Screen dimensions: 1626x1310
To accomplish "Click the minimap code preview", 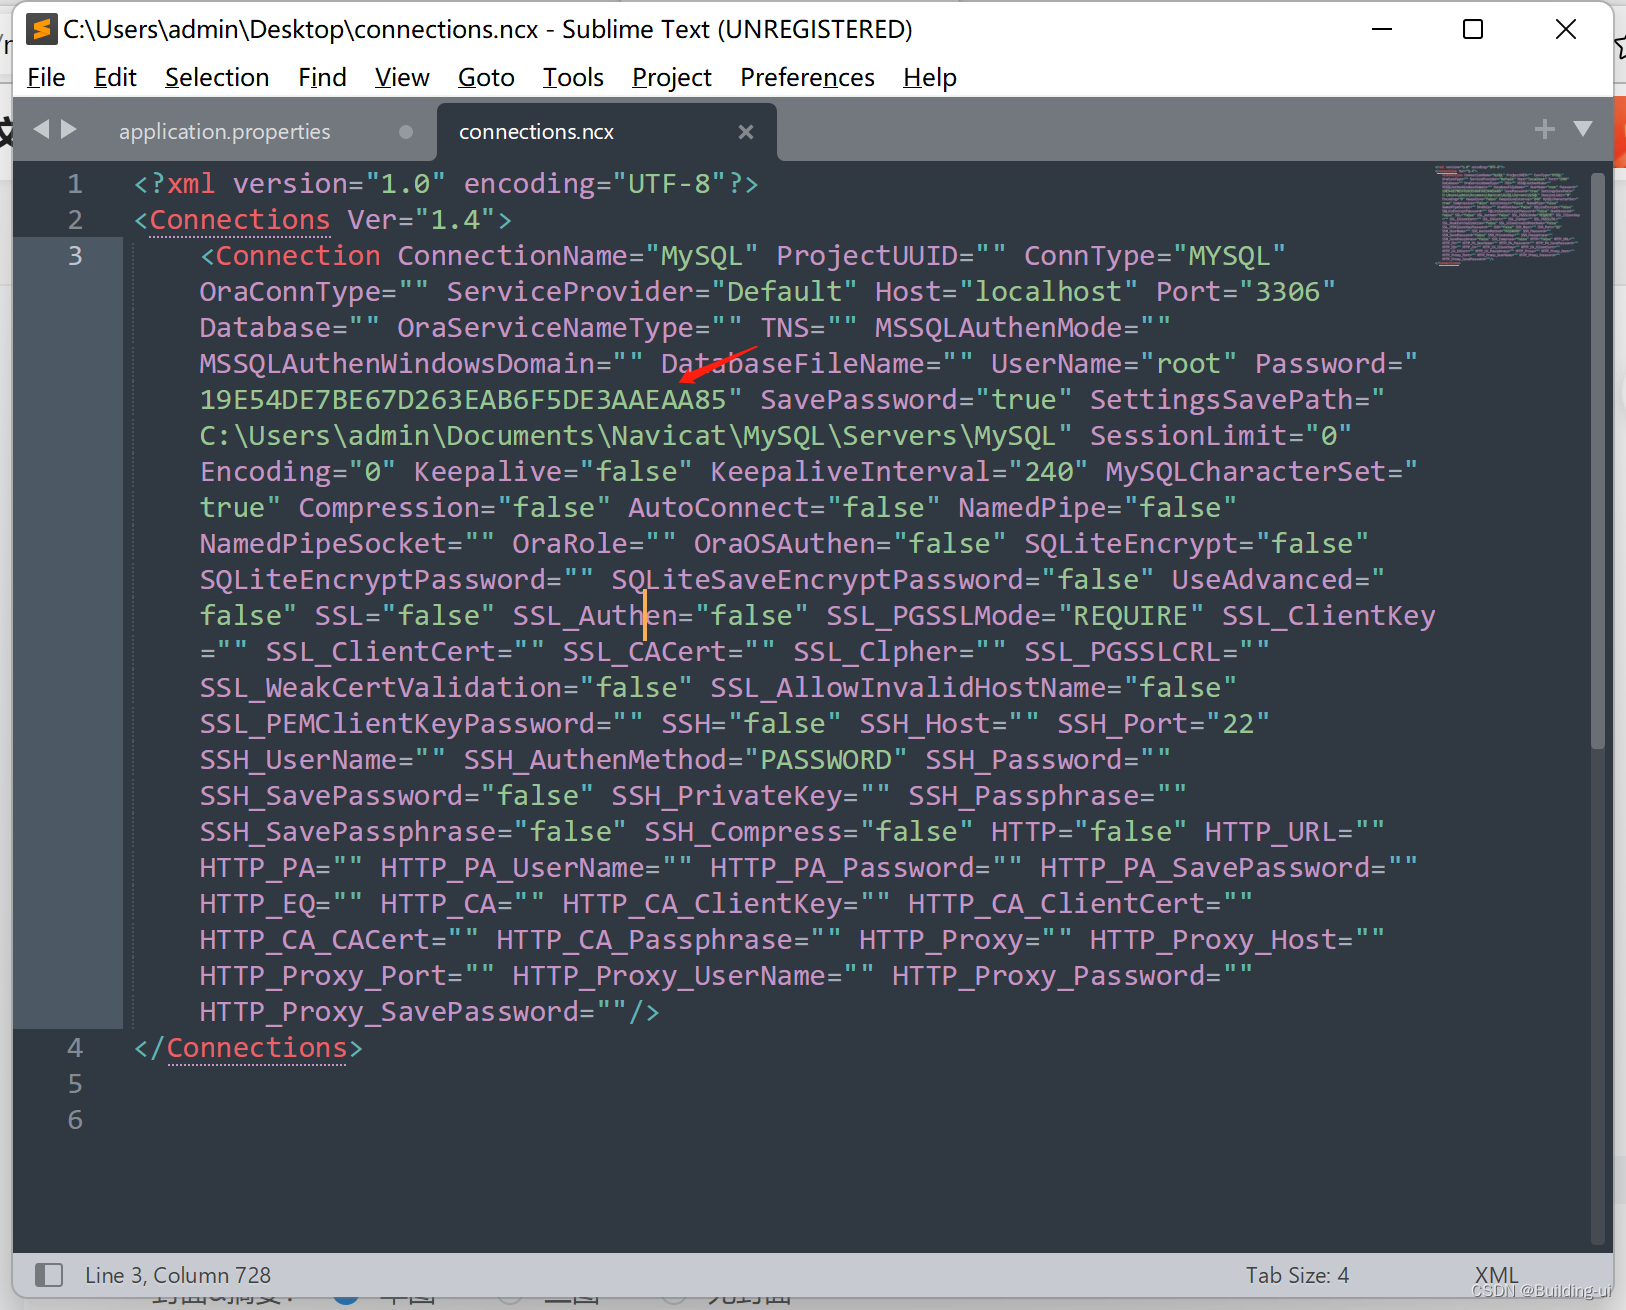I will tap(1507, 214).
